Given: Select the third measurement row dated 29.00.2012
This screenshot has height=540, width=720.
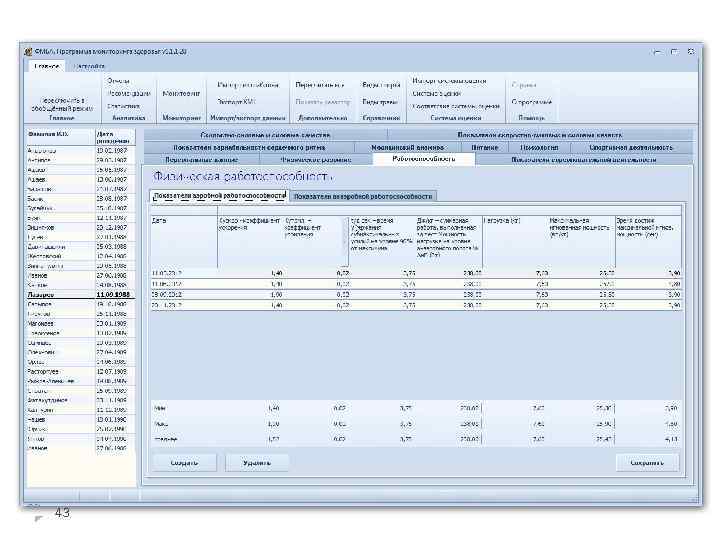Looking at the screenshot, I should point(416,295).
